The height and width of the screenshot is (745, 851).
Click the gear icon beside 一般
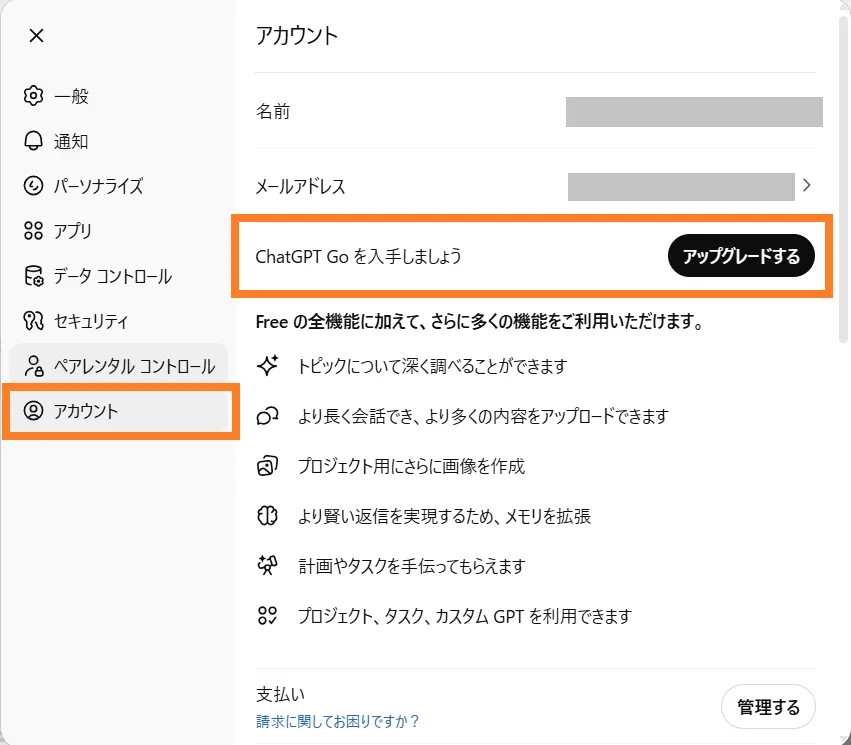pos(34,96)
